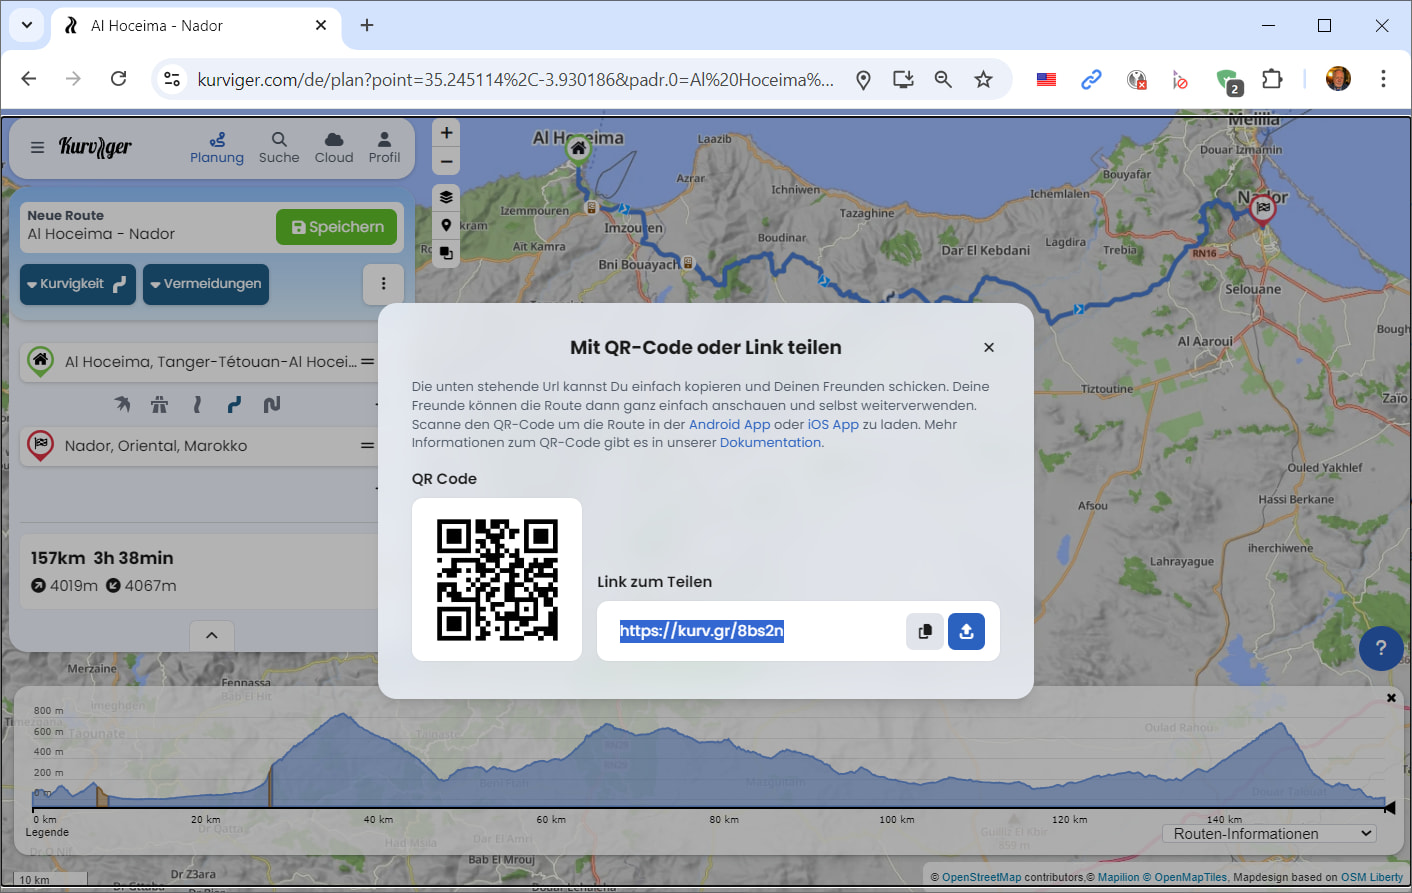The height and width of the screenshot is (893, 1412).
Task: Open the hamburger menu beside Kurviger logo
Action: [37, 147]
